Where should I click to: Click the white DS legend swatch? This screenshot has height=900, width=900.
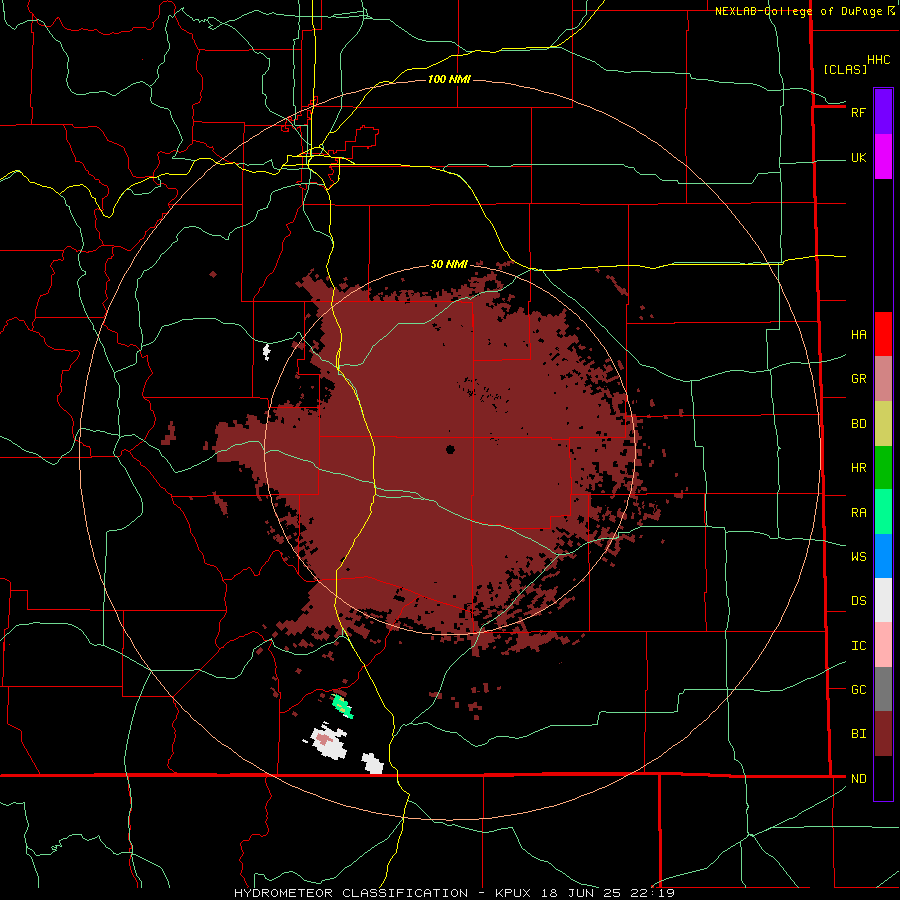(883, 600)
